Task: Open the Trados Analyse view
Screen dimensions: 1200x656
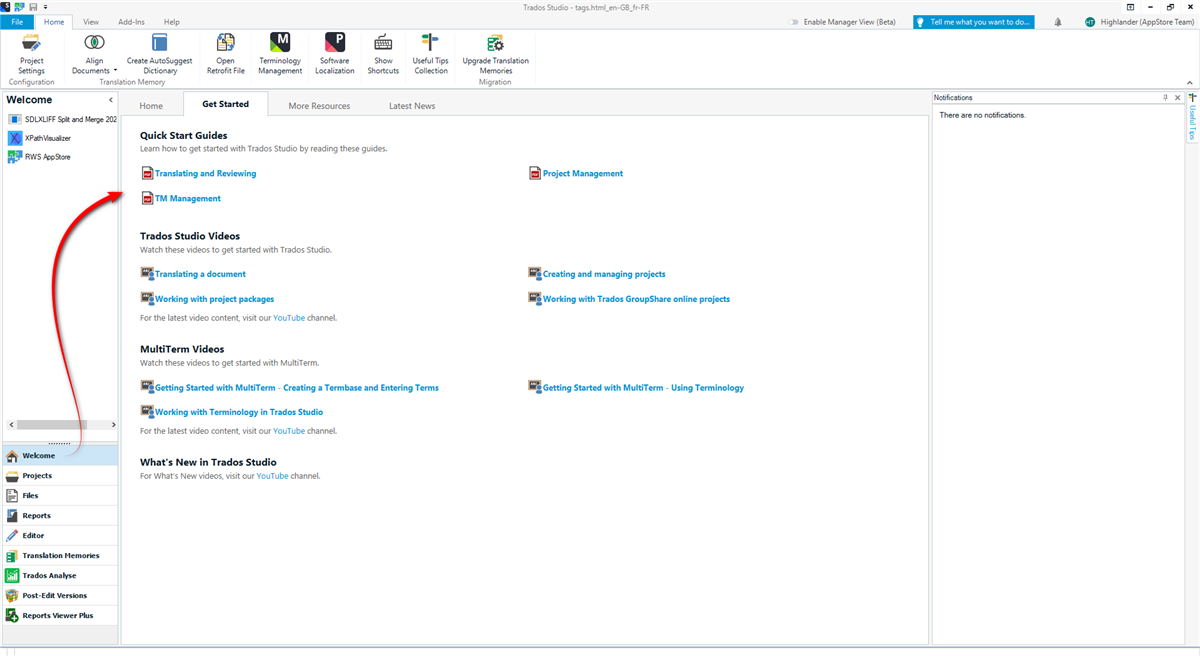Action: [x=60, y=576]
